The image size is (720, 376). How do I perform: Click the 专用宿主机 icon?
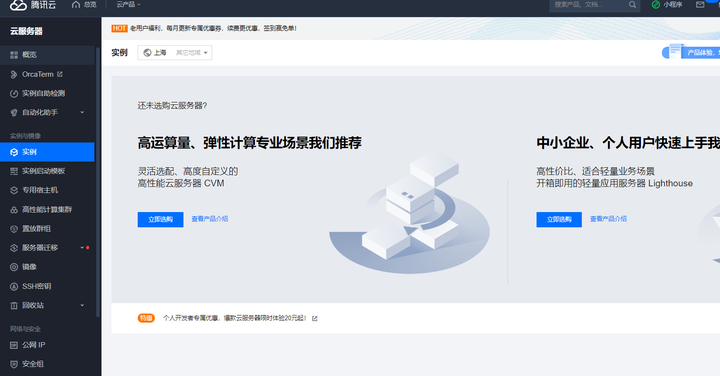(x=14, y=190)
